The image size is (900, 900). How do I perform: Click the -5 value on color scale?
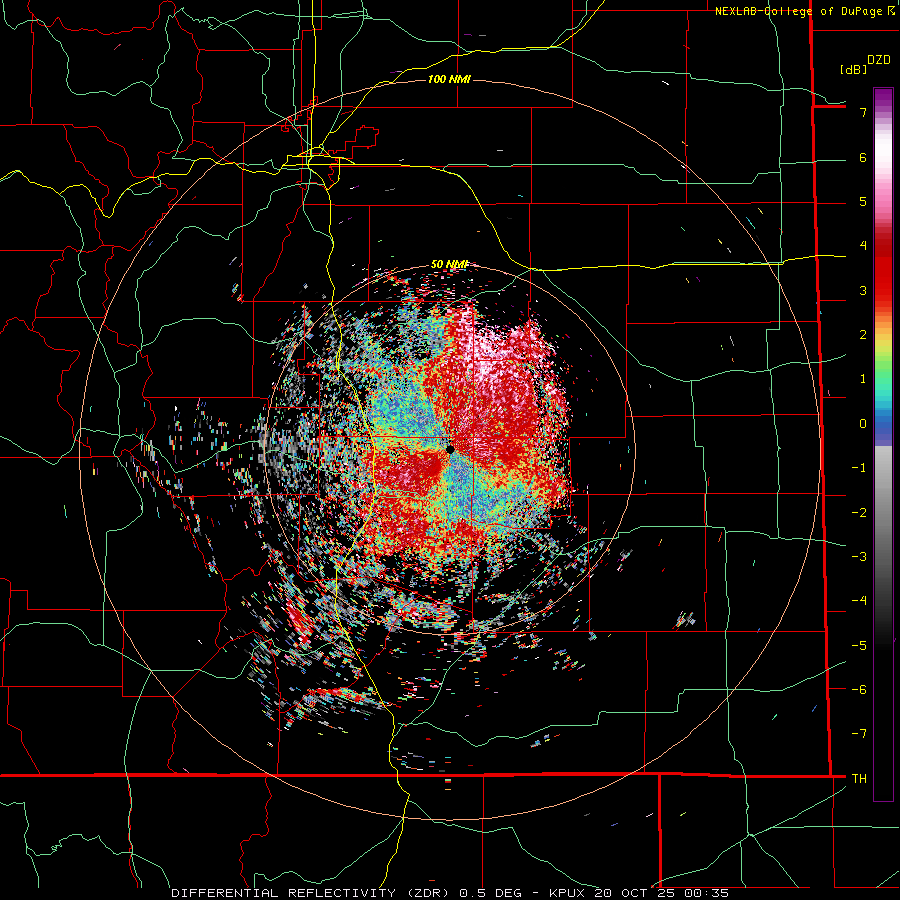859,646
